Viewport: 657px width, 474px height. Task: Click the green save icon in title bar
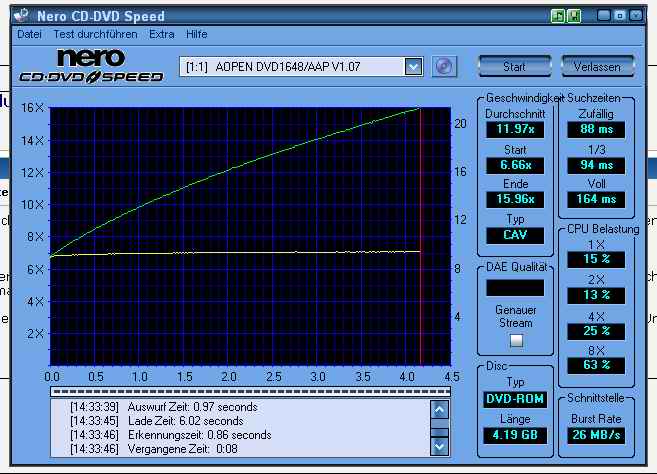pos(574,16)
